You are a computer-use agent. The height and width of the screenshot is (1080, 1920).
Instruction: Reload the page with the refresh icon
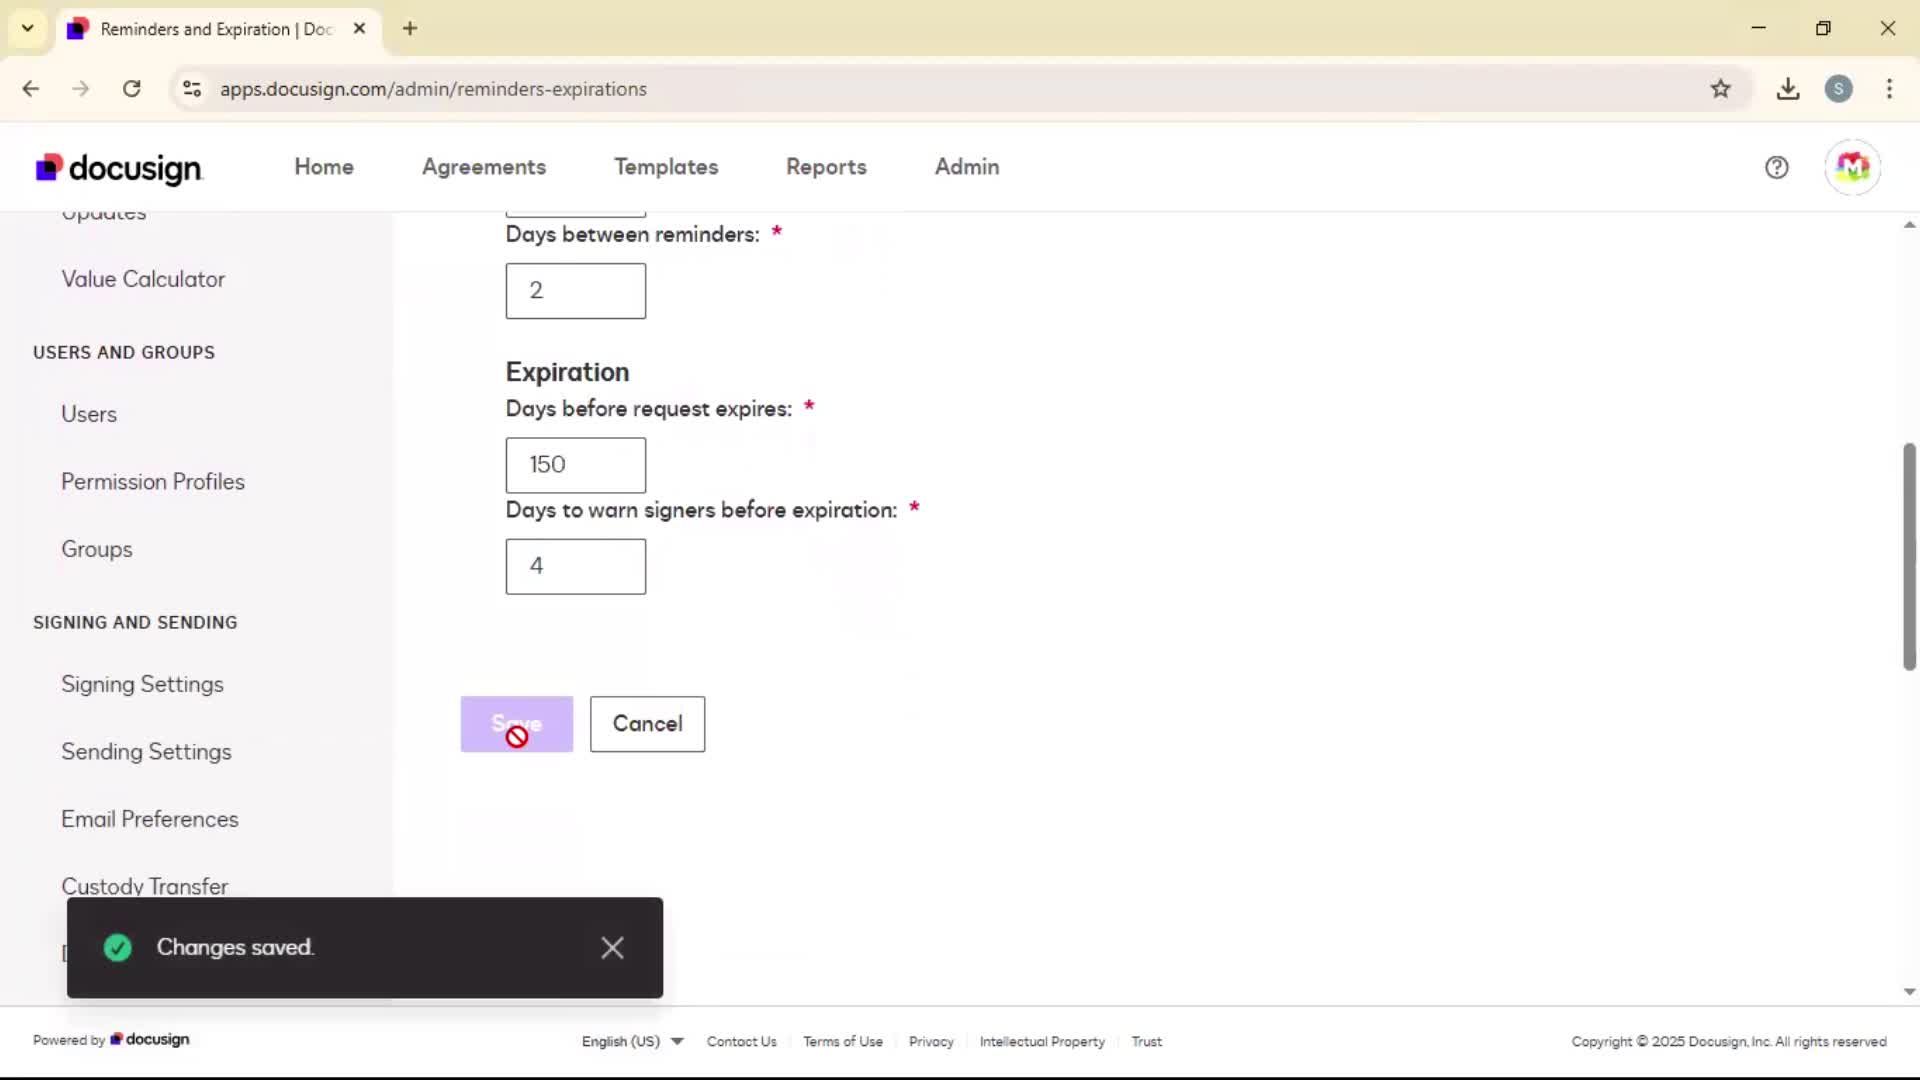coord(132,89)
